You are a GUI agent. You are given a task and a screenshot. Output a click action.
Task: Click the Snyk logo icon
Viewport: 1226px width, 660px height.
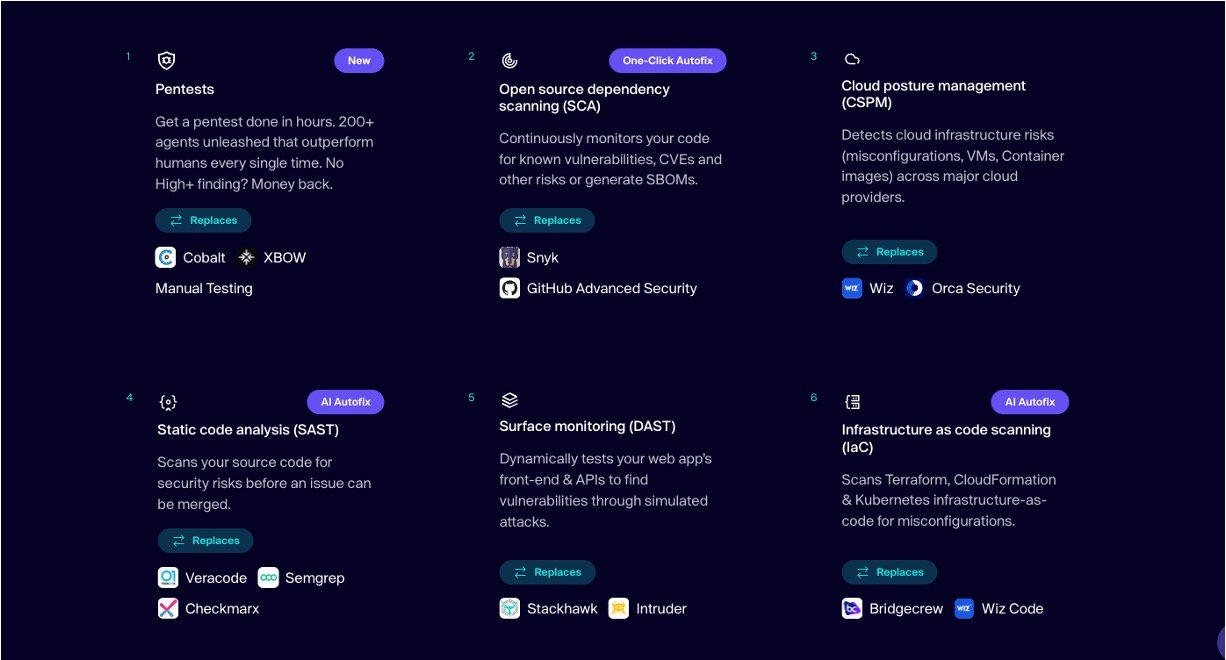510,258
